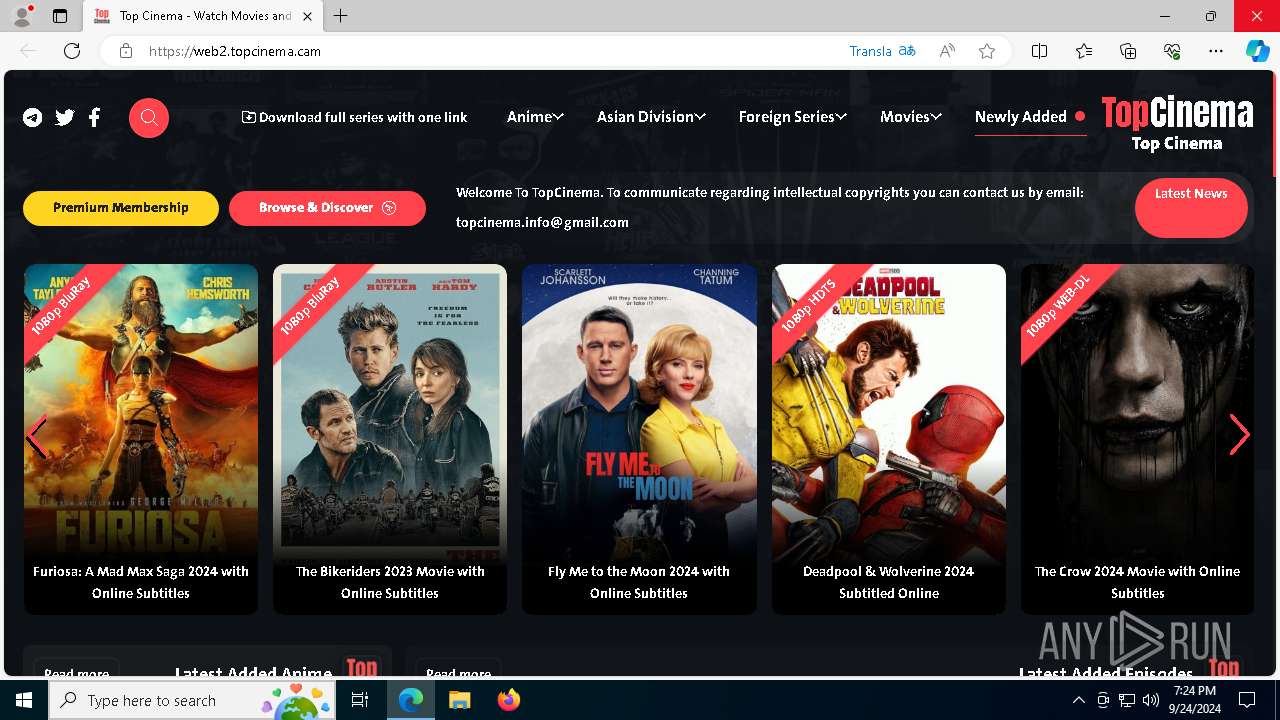Click the Edge taskbar icon
This screenshot has height=720, width=1280.
point(411,700)
